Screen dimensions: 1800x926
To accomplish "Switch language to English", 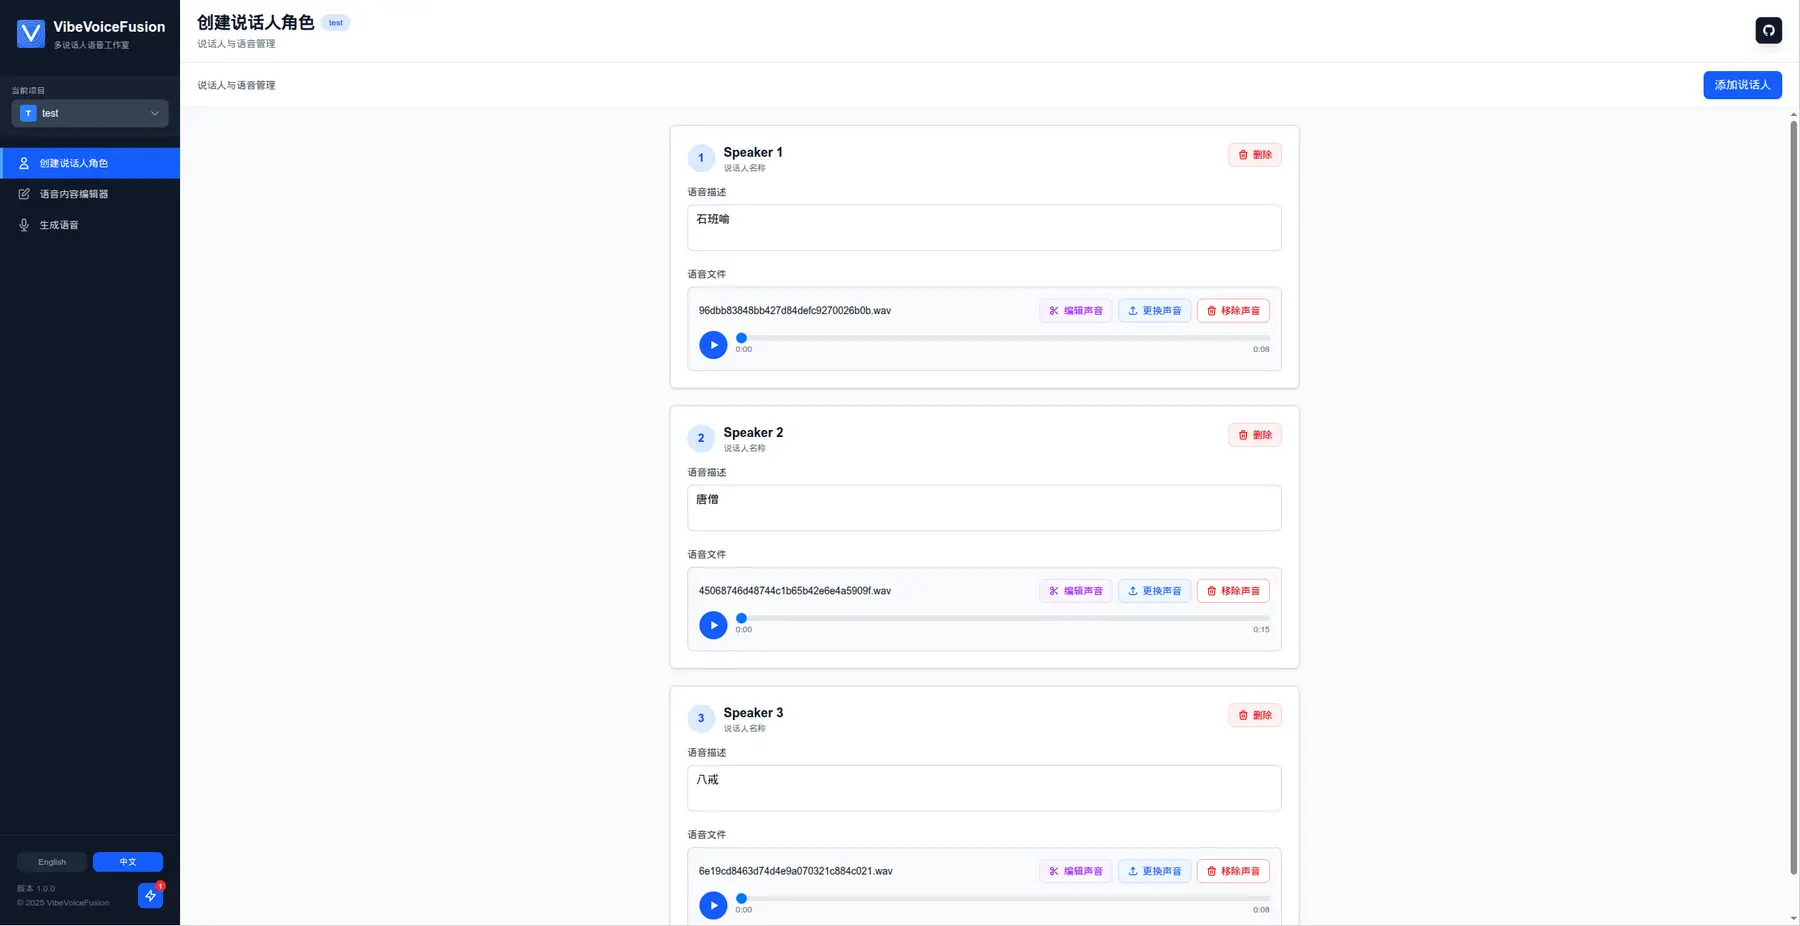I will [x=52, y=862].
